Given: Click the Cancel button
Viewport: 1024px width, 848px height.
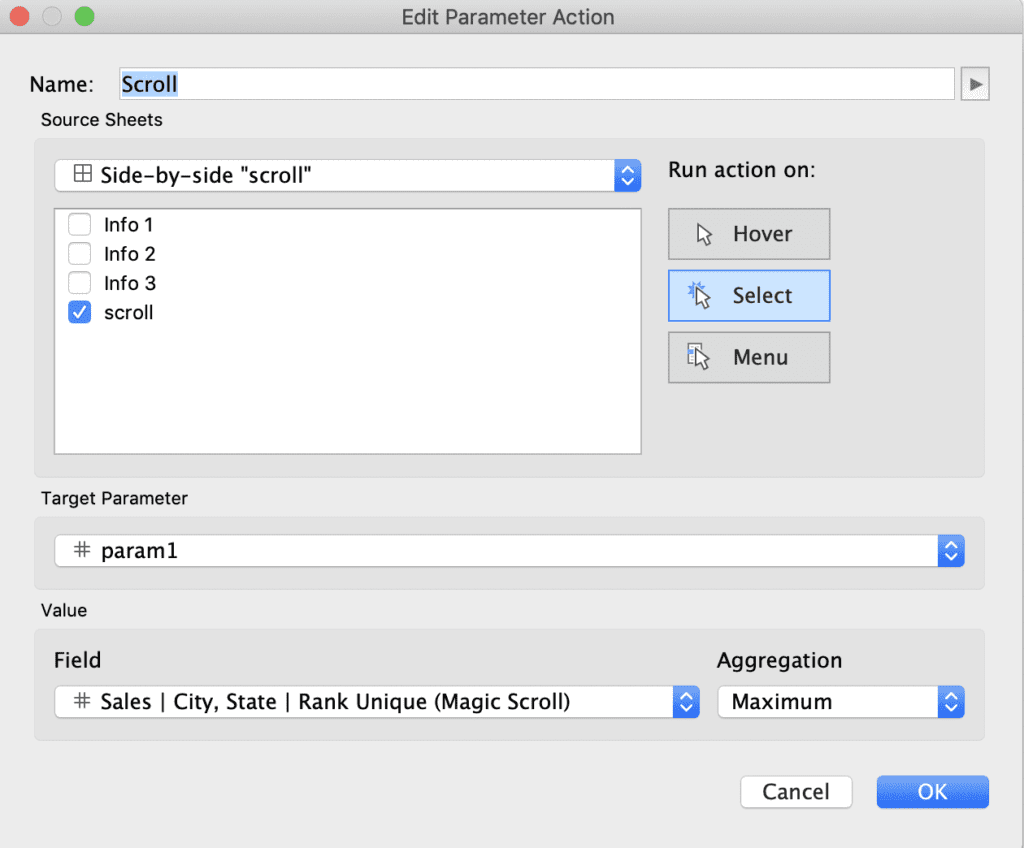Looking at the screenshot, I should tap(795, 791).
